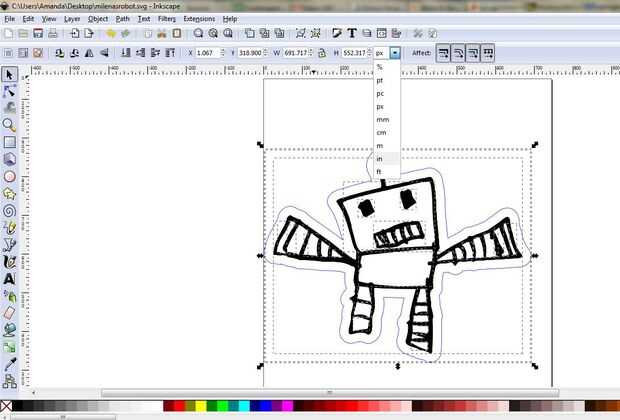Open the XML Editor icon
Viewport: 620px width, 420px height.
point(382,34)
